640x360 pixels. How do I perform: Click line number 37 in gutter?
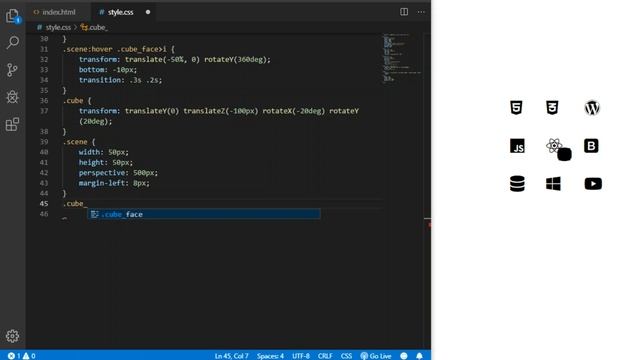(44, 111)
